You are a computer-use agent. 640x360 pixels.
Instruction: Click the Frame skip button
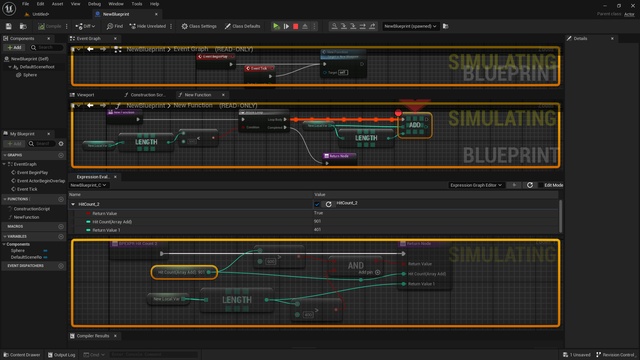tap(286, 26)
